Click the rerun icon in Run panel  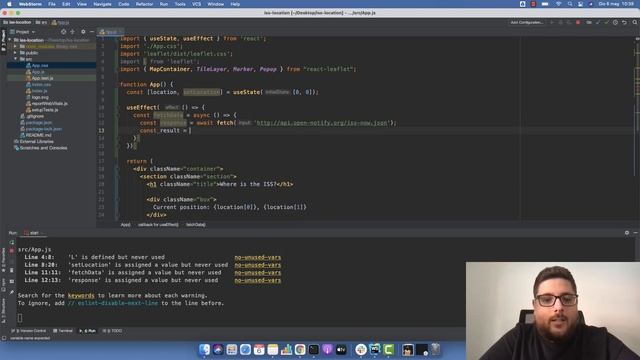(x=11, y=242)
